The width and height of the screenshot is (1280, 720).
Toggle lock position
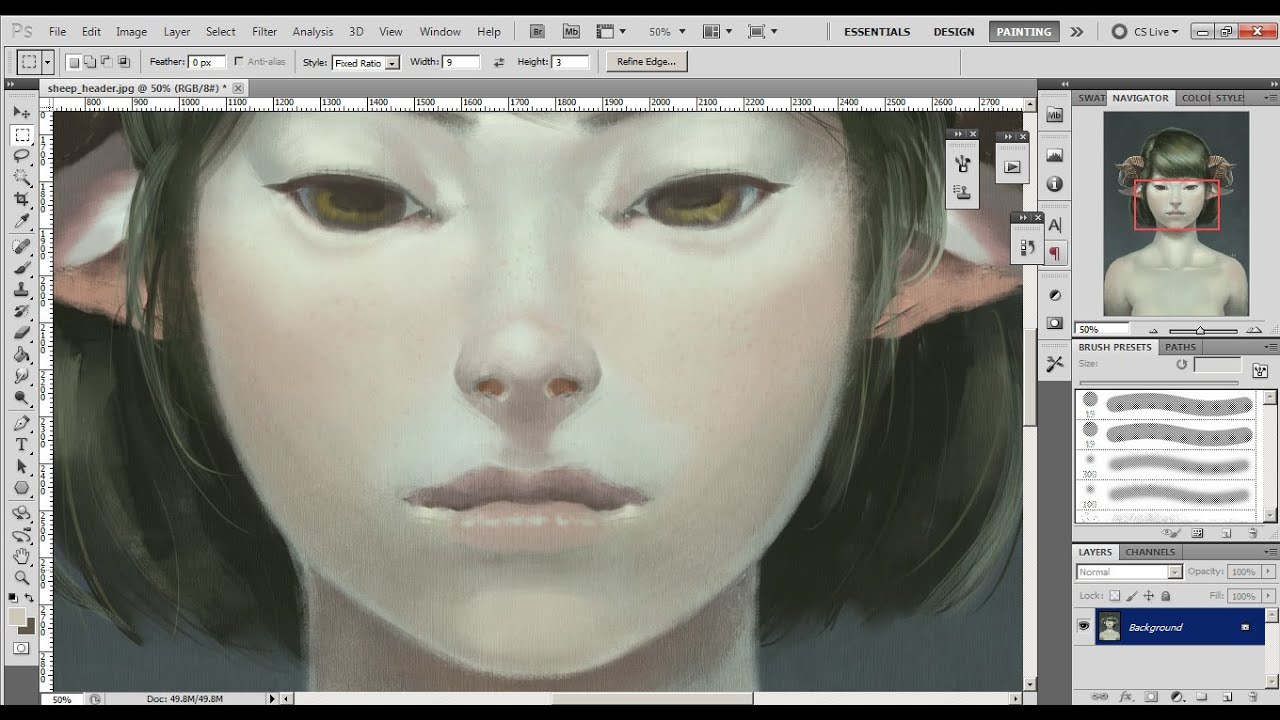pos(1149,596)
